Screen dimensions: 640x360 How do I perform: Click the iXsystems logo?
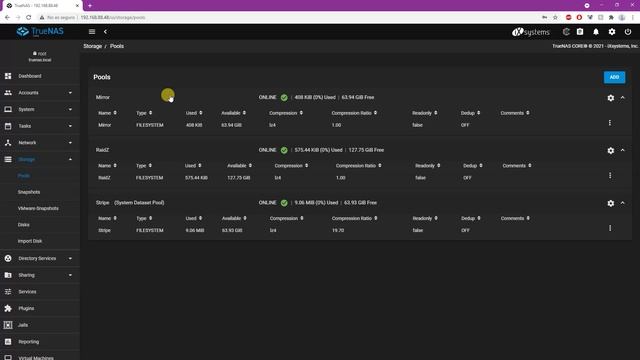click(531, 32)
